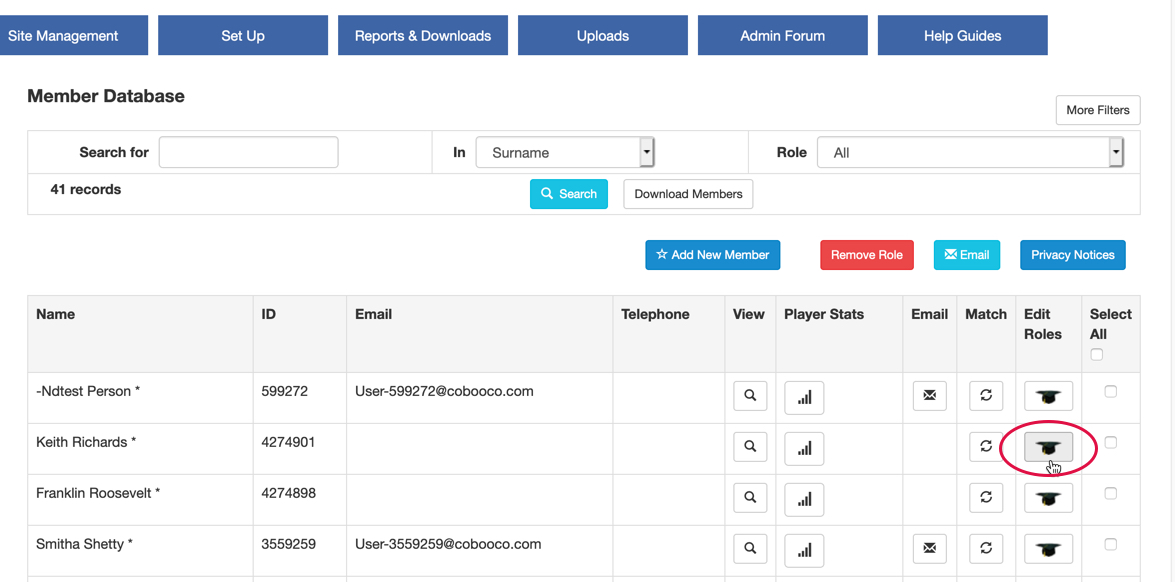Email Smitha Shetty using envelope icon
The width and height of the screenshot is (1175, 582).
(x=929, y=548)
